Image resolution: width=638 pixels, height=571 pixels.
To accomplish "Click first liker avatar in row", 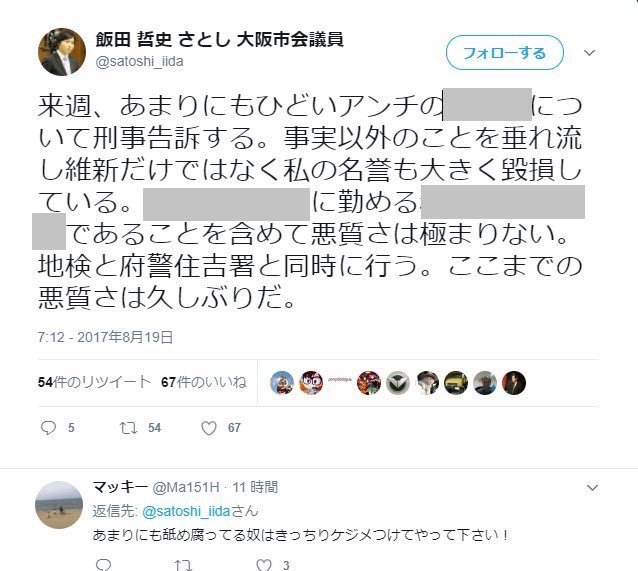I will pos(282,383).
